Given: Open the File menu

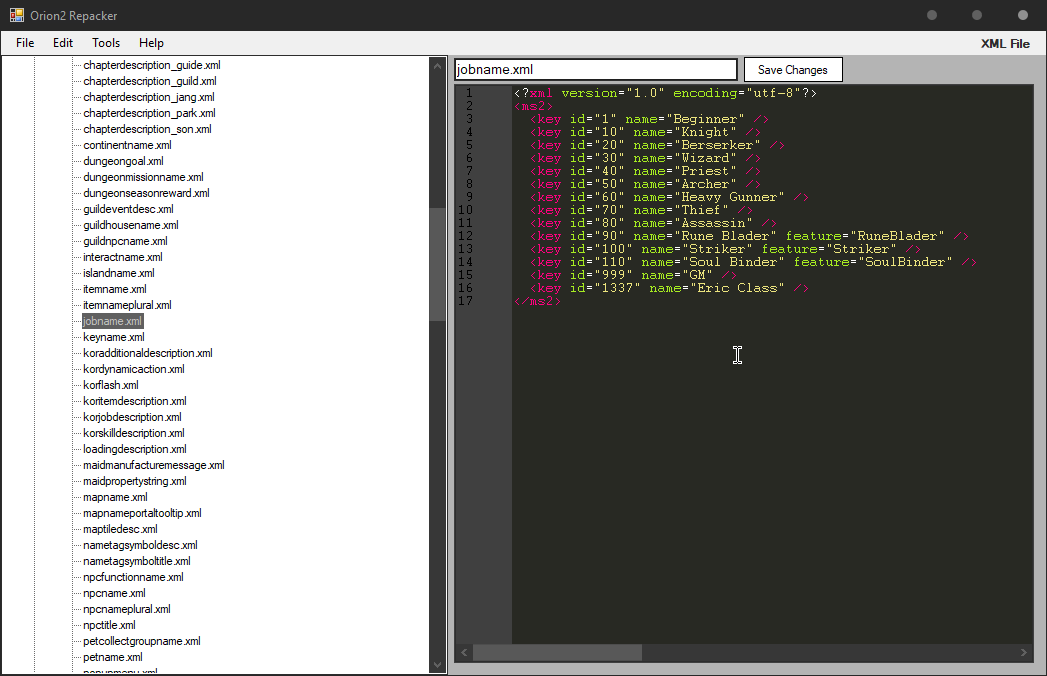Looking at the screenshot, I should (25, 43).
